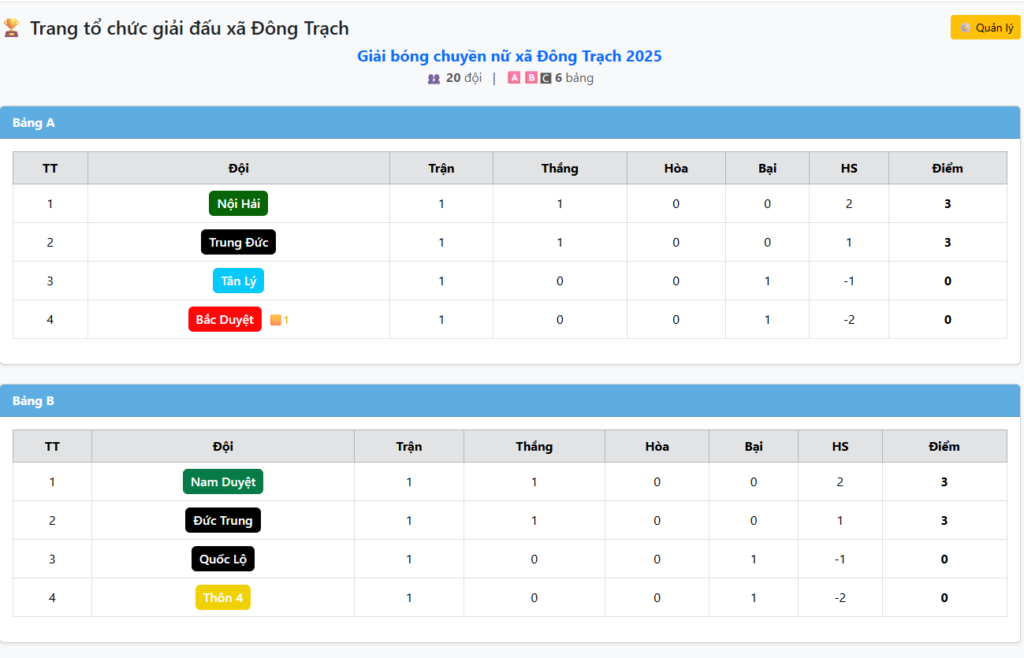Click the Điểm column header in Bảng A
The image size is (1024, 658).
pos(947,168)
